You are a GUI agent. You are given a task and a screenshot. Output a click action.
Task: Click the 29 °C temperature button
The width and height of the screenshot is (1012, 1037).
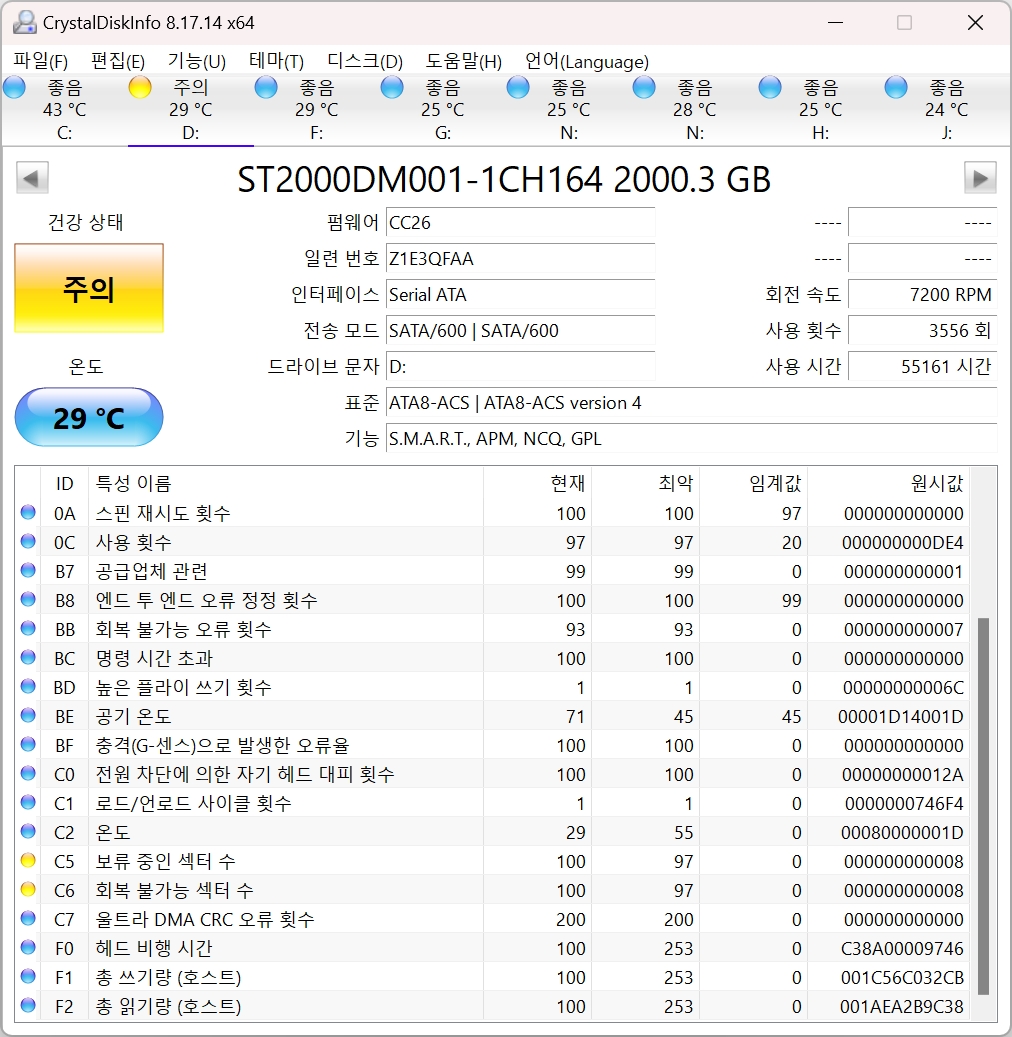89,417
